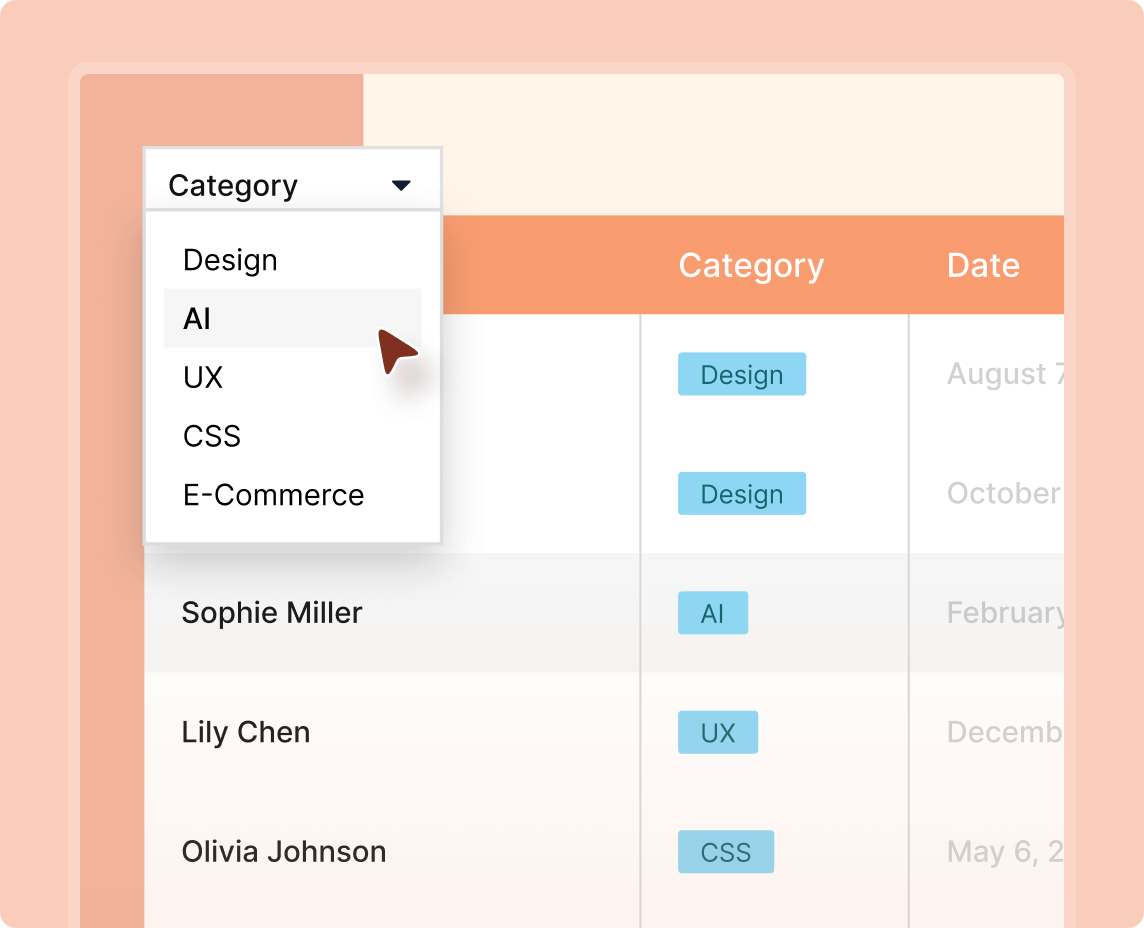Image resolution: width=1144 pixels, height=928 pixels.
Task: Click the Category dropdown arrow
Action: pyautogui.click(x=401, y=186)
